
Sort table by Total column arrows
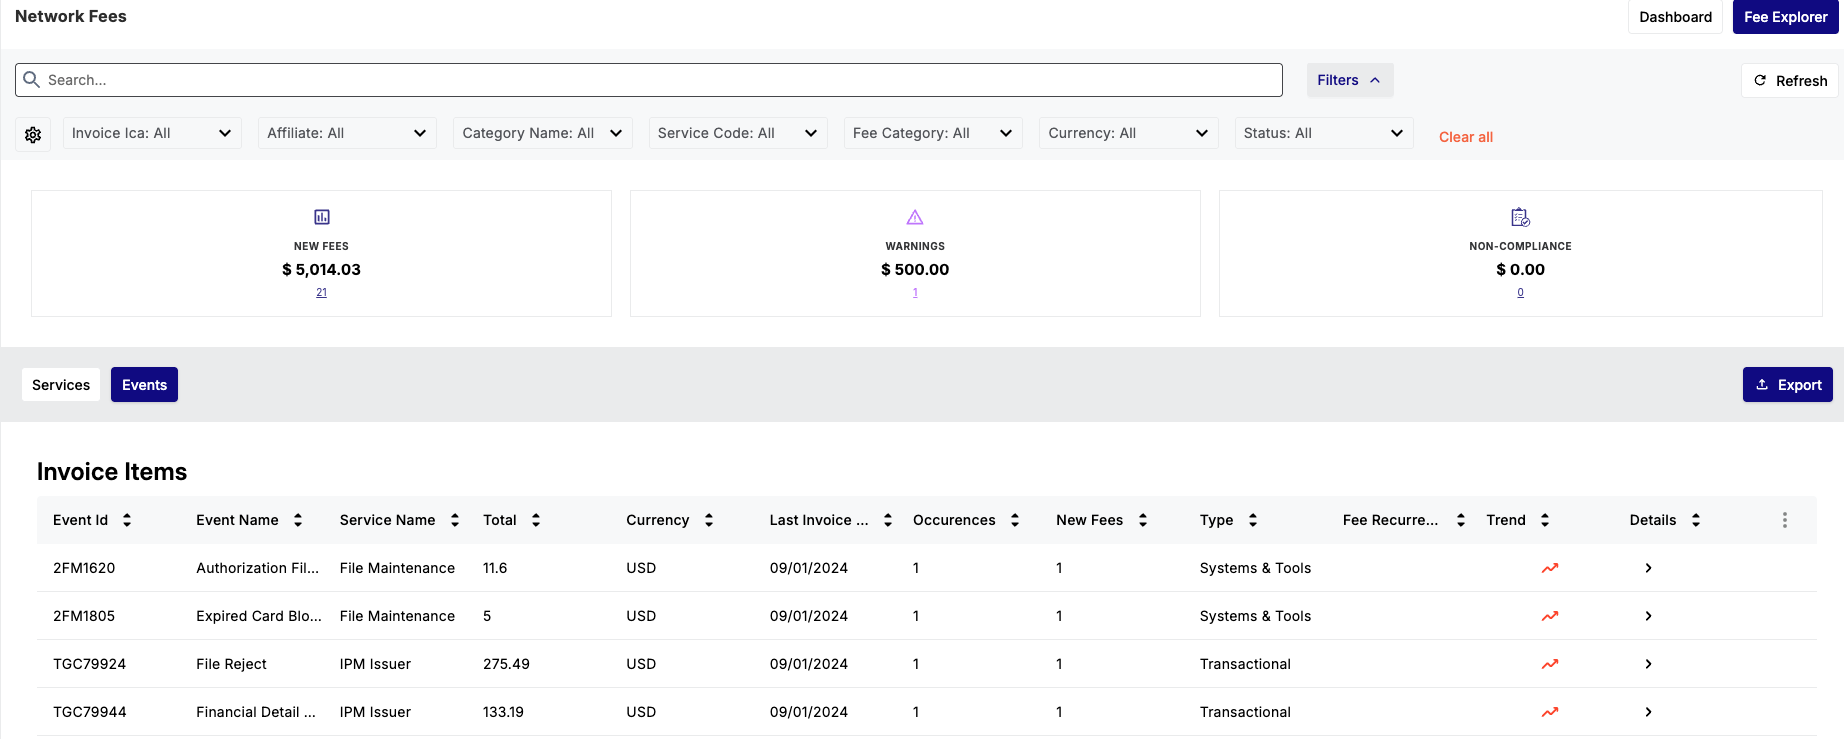tap(536, 520)
